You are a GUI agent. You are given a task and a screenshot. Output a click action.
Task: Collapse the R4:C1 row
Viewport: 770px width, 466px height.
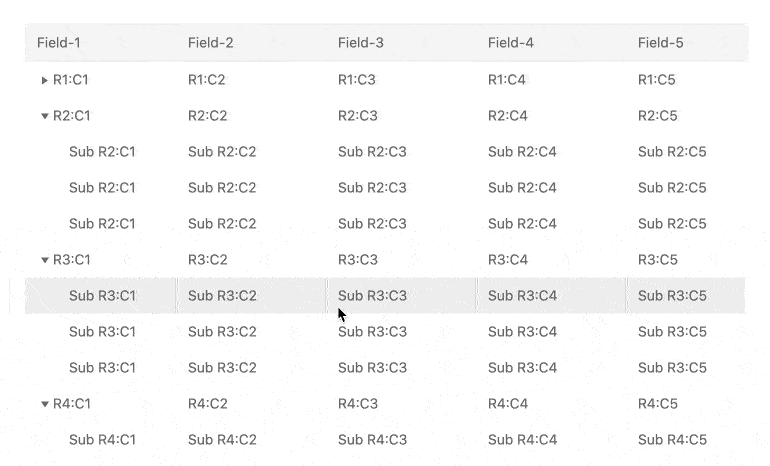coord(44,404)
